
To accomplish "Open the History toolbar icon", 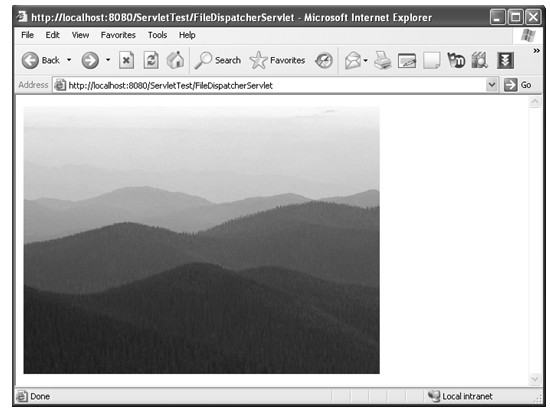I will (324, 60).
